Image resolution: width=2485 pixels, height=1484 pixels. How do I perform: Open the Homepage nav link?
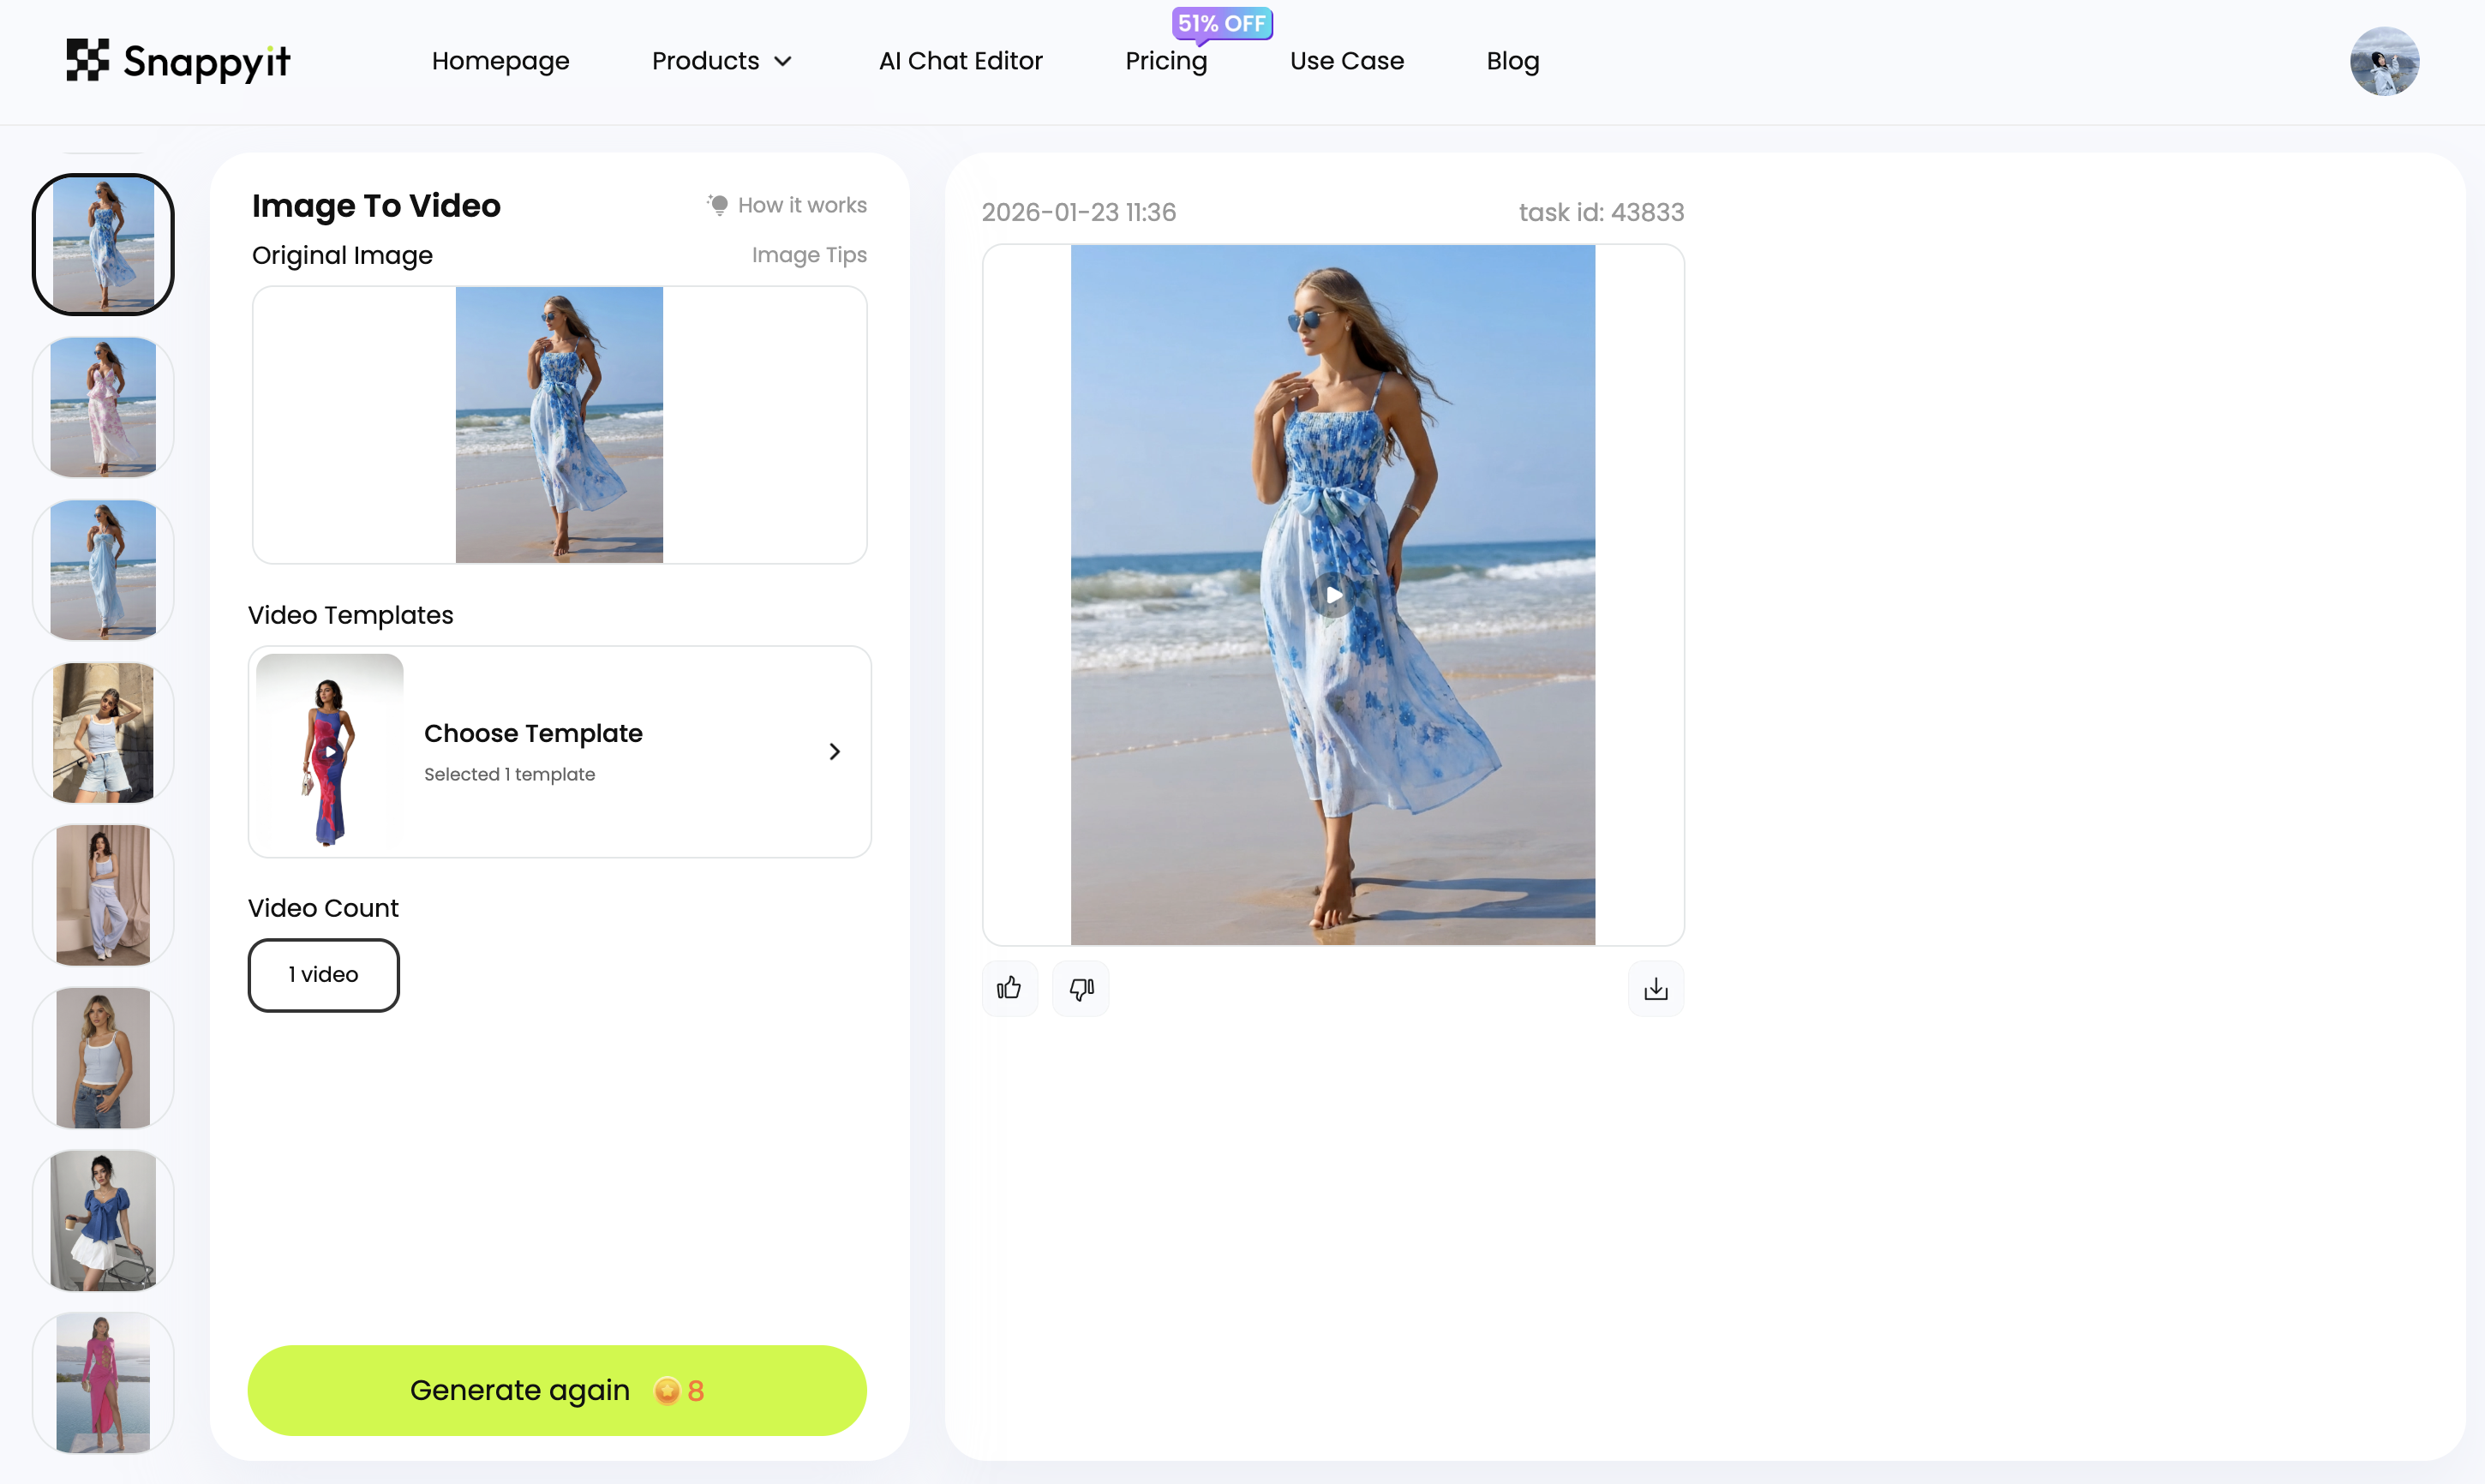pos(500,61)
